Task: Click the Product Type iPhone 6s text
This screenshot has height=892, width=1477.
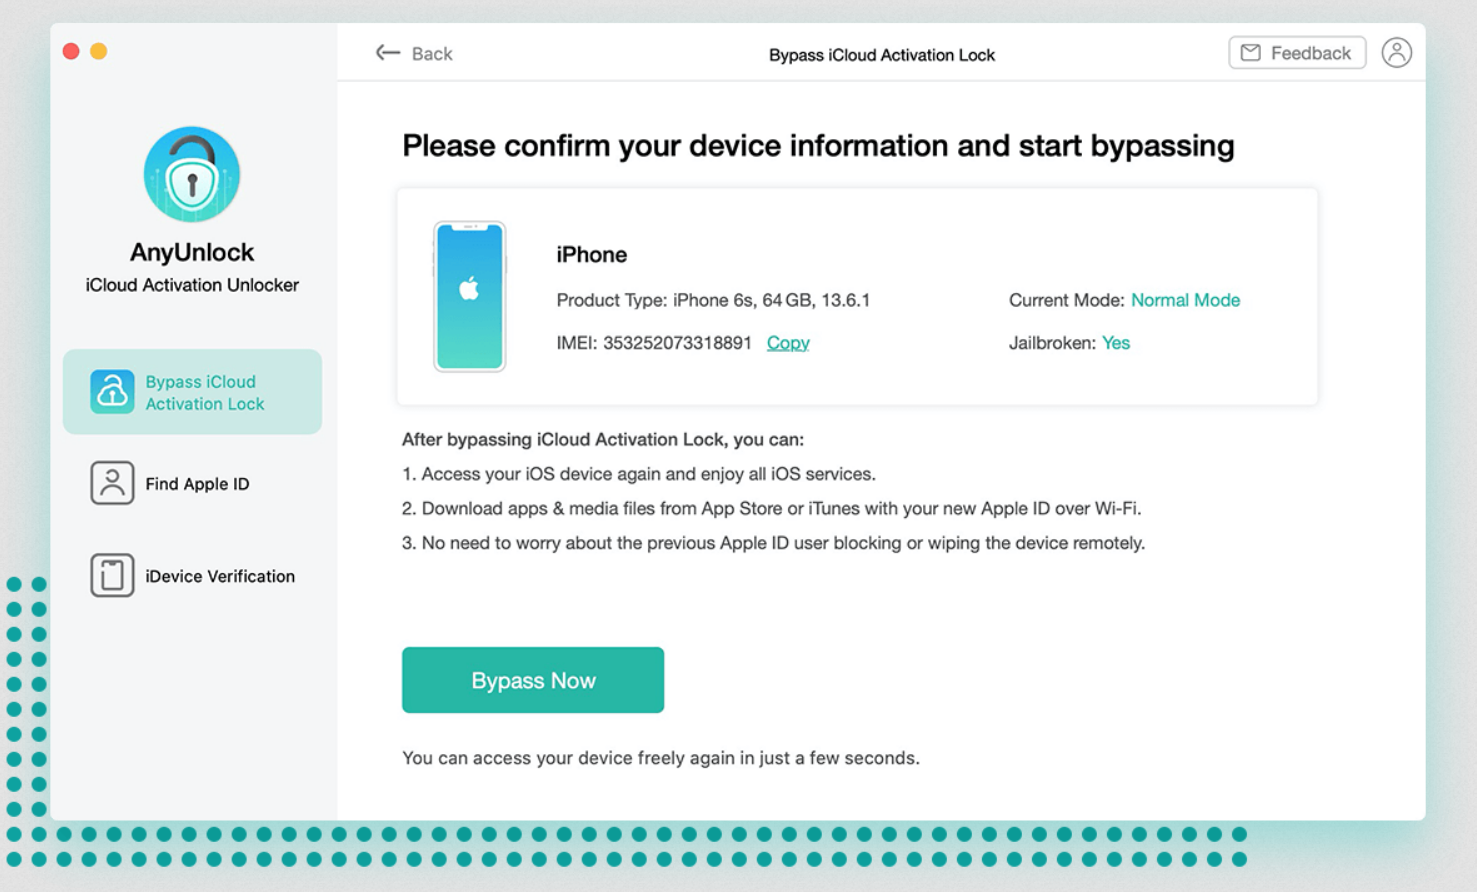Action: click(x=713, y=300)
